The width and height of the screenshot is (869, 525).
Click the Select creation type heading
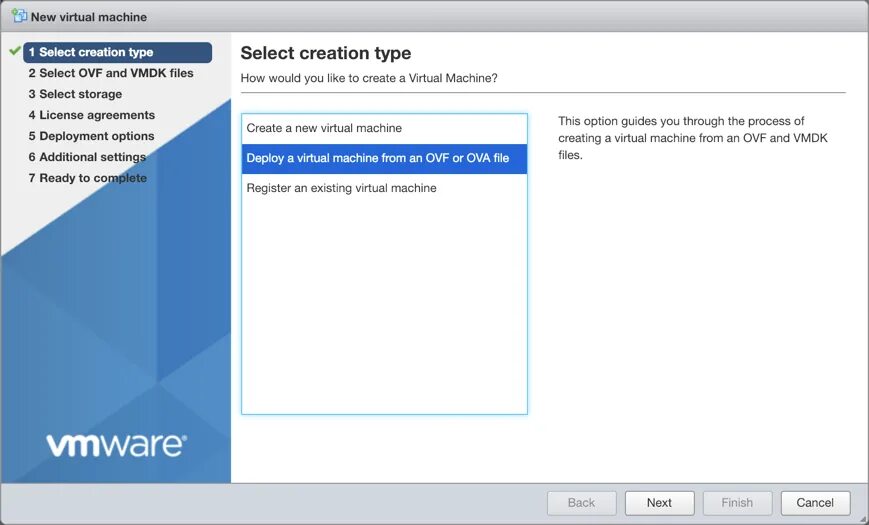click(x=326, y=53)
